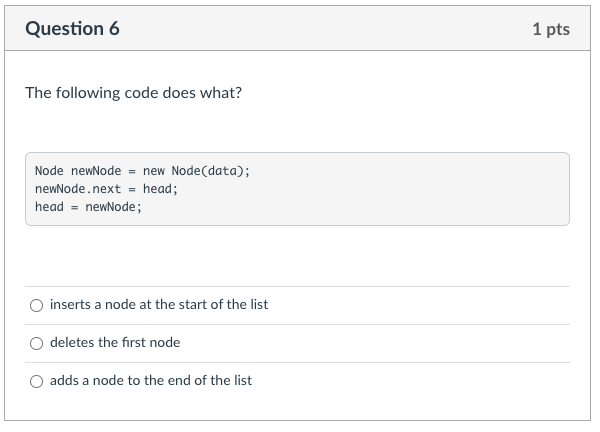
Task: Click the 'Question 6' heading
Action: coord(72,29)
